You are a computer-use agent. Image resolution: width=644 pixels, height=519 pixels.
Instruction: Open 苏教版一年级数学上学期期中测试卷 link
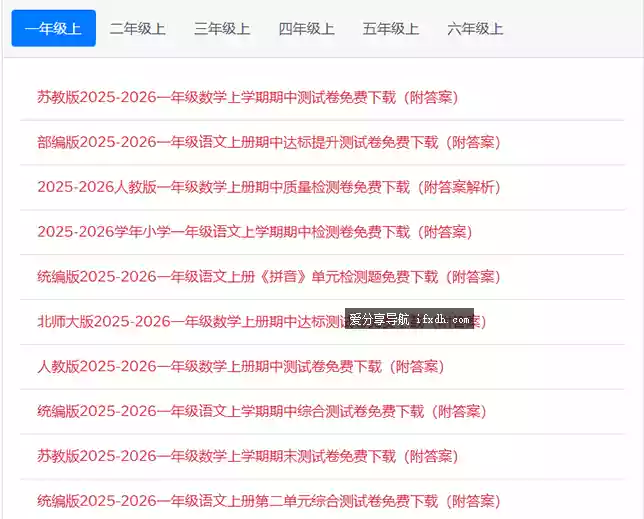(x=248, y=97)
